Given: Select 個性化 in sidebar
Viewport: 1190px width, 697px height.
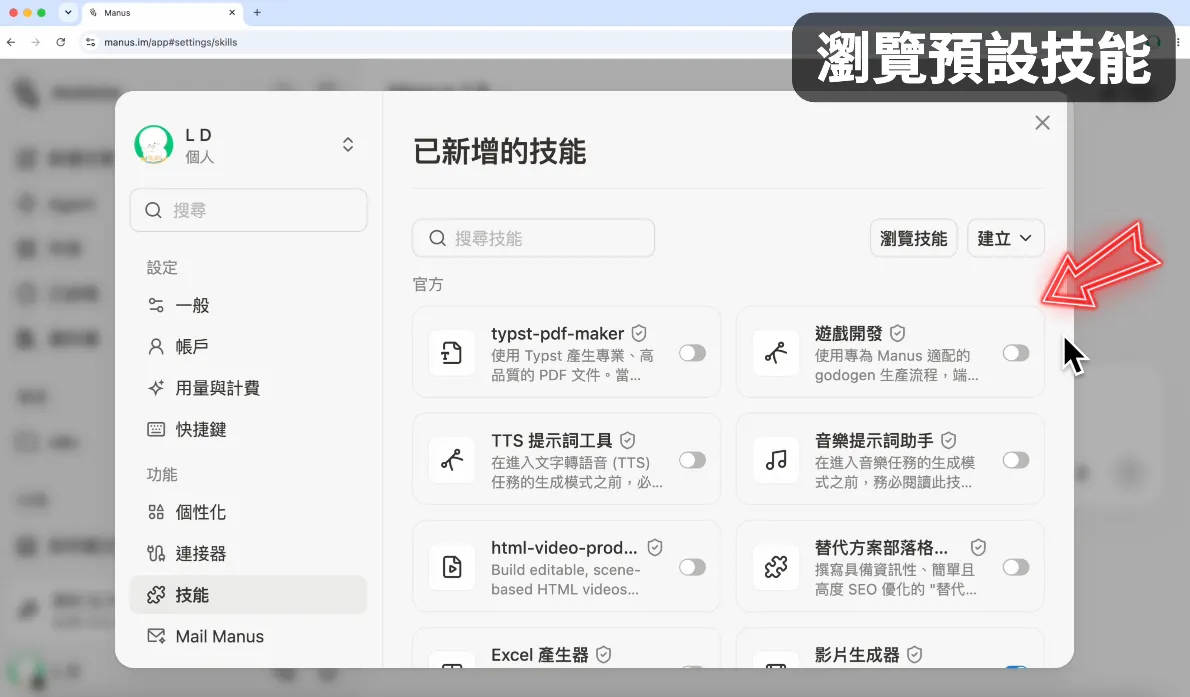Looking at the screenshot, I should point(248,512).
